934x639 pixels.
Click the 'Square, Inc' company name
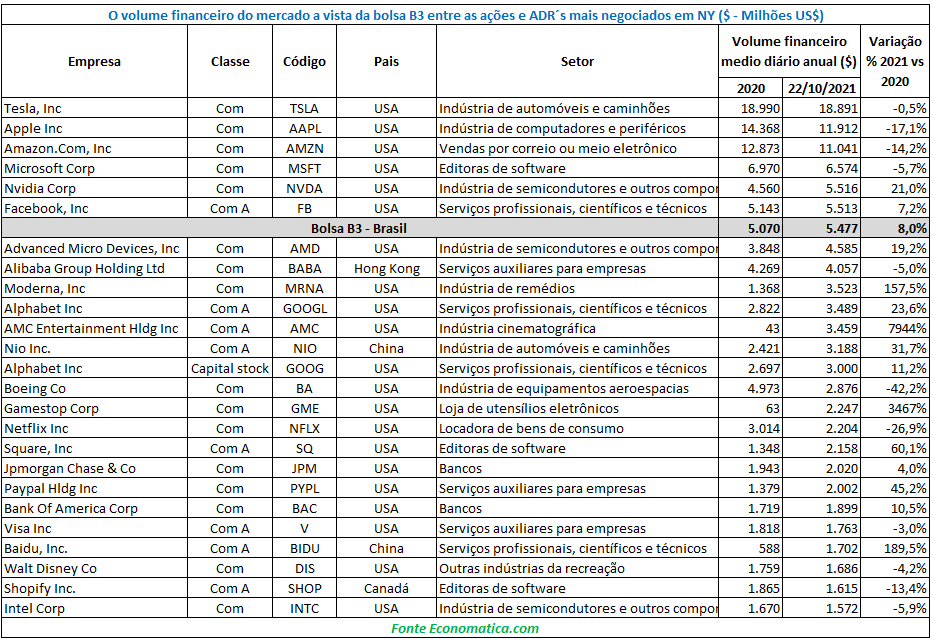click(x=38, y=448)
